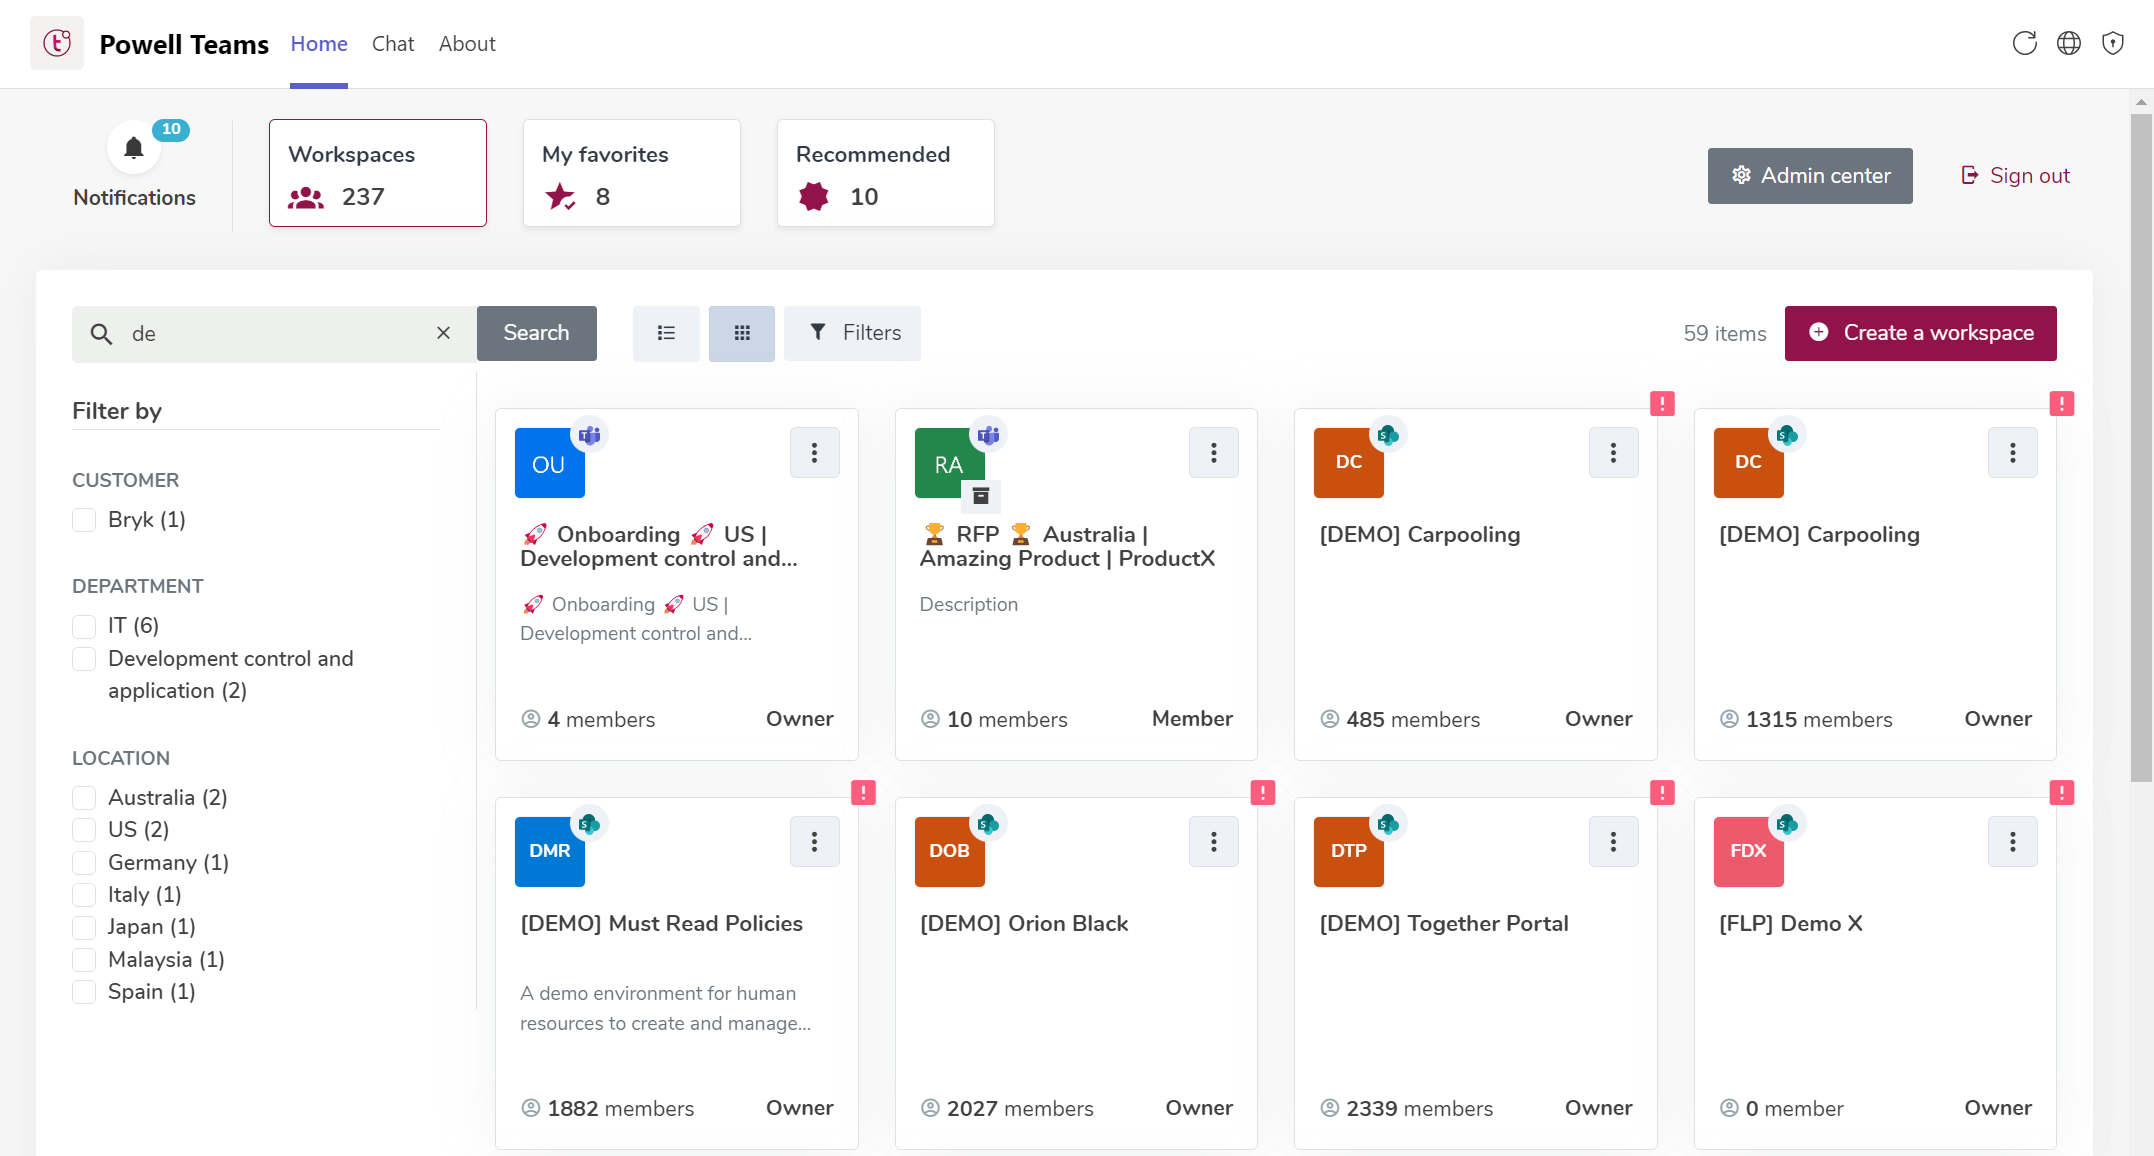Open the globe language icon
The width and height of the screenshot is (2154, 1156).
pyautogui.click(x=2069, y=43)
